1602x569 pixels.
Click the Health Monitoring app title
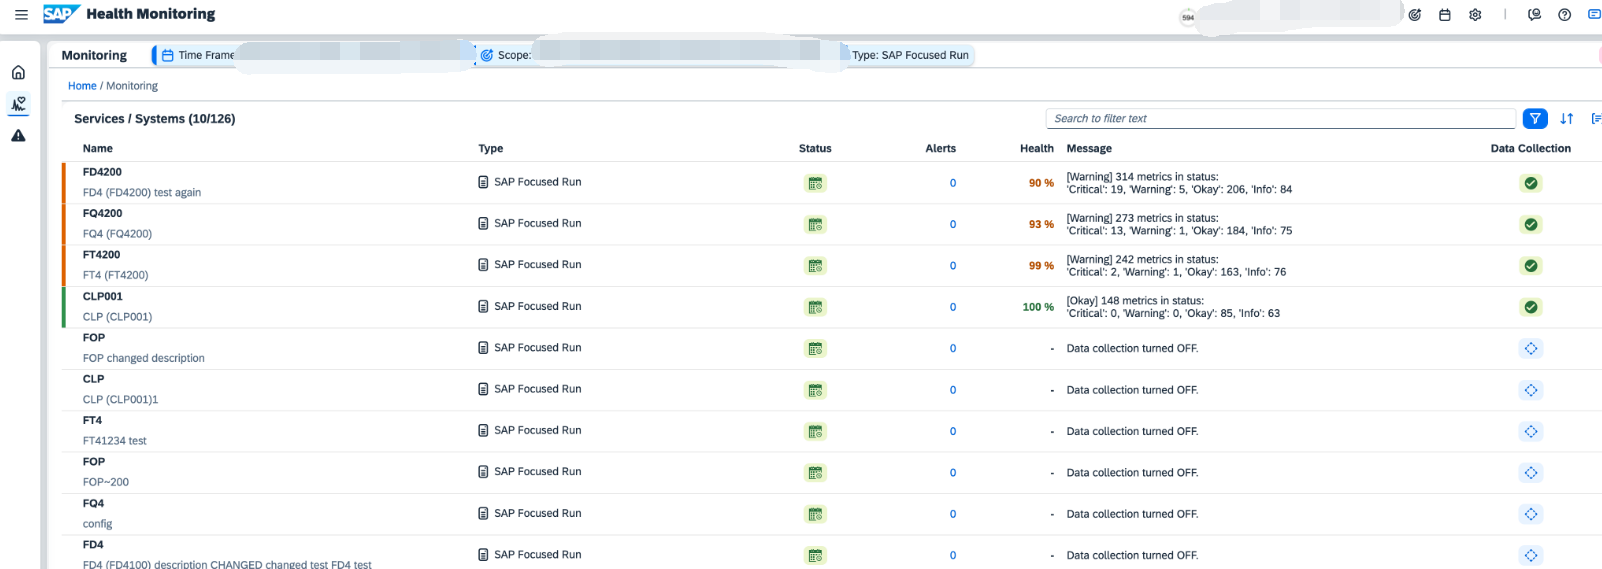151,14
